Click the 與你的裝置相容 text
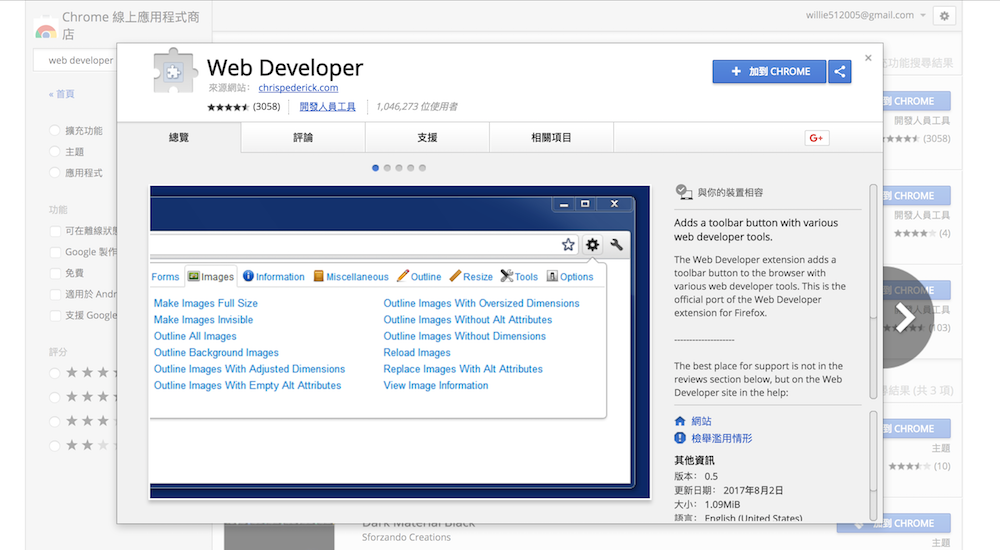1000x550 pixels. [x=730, y=193]
